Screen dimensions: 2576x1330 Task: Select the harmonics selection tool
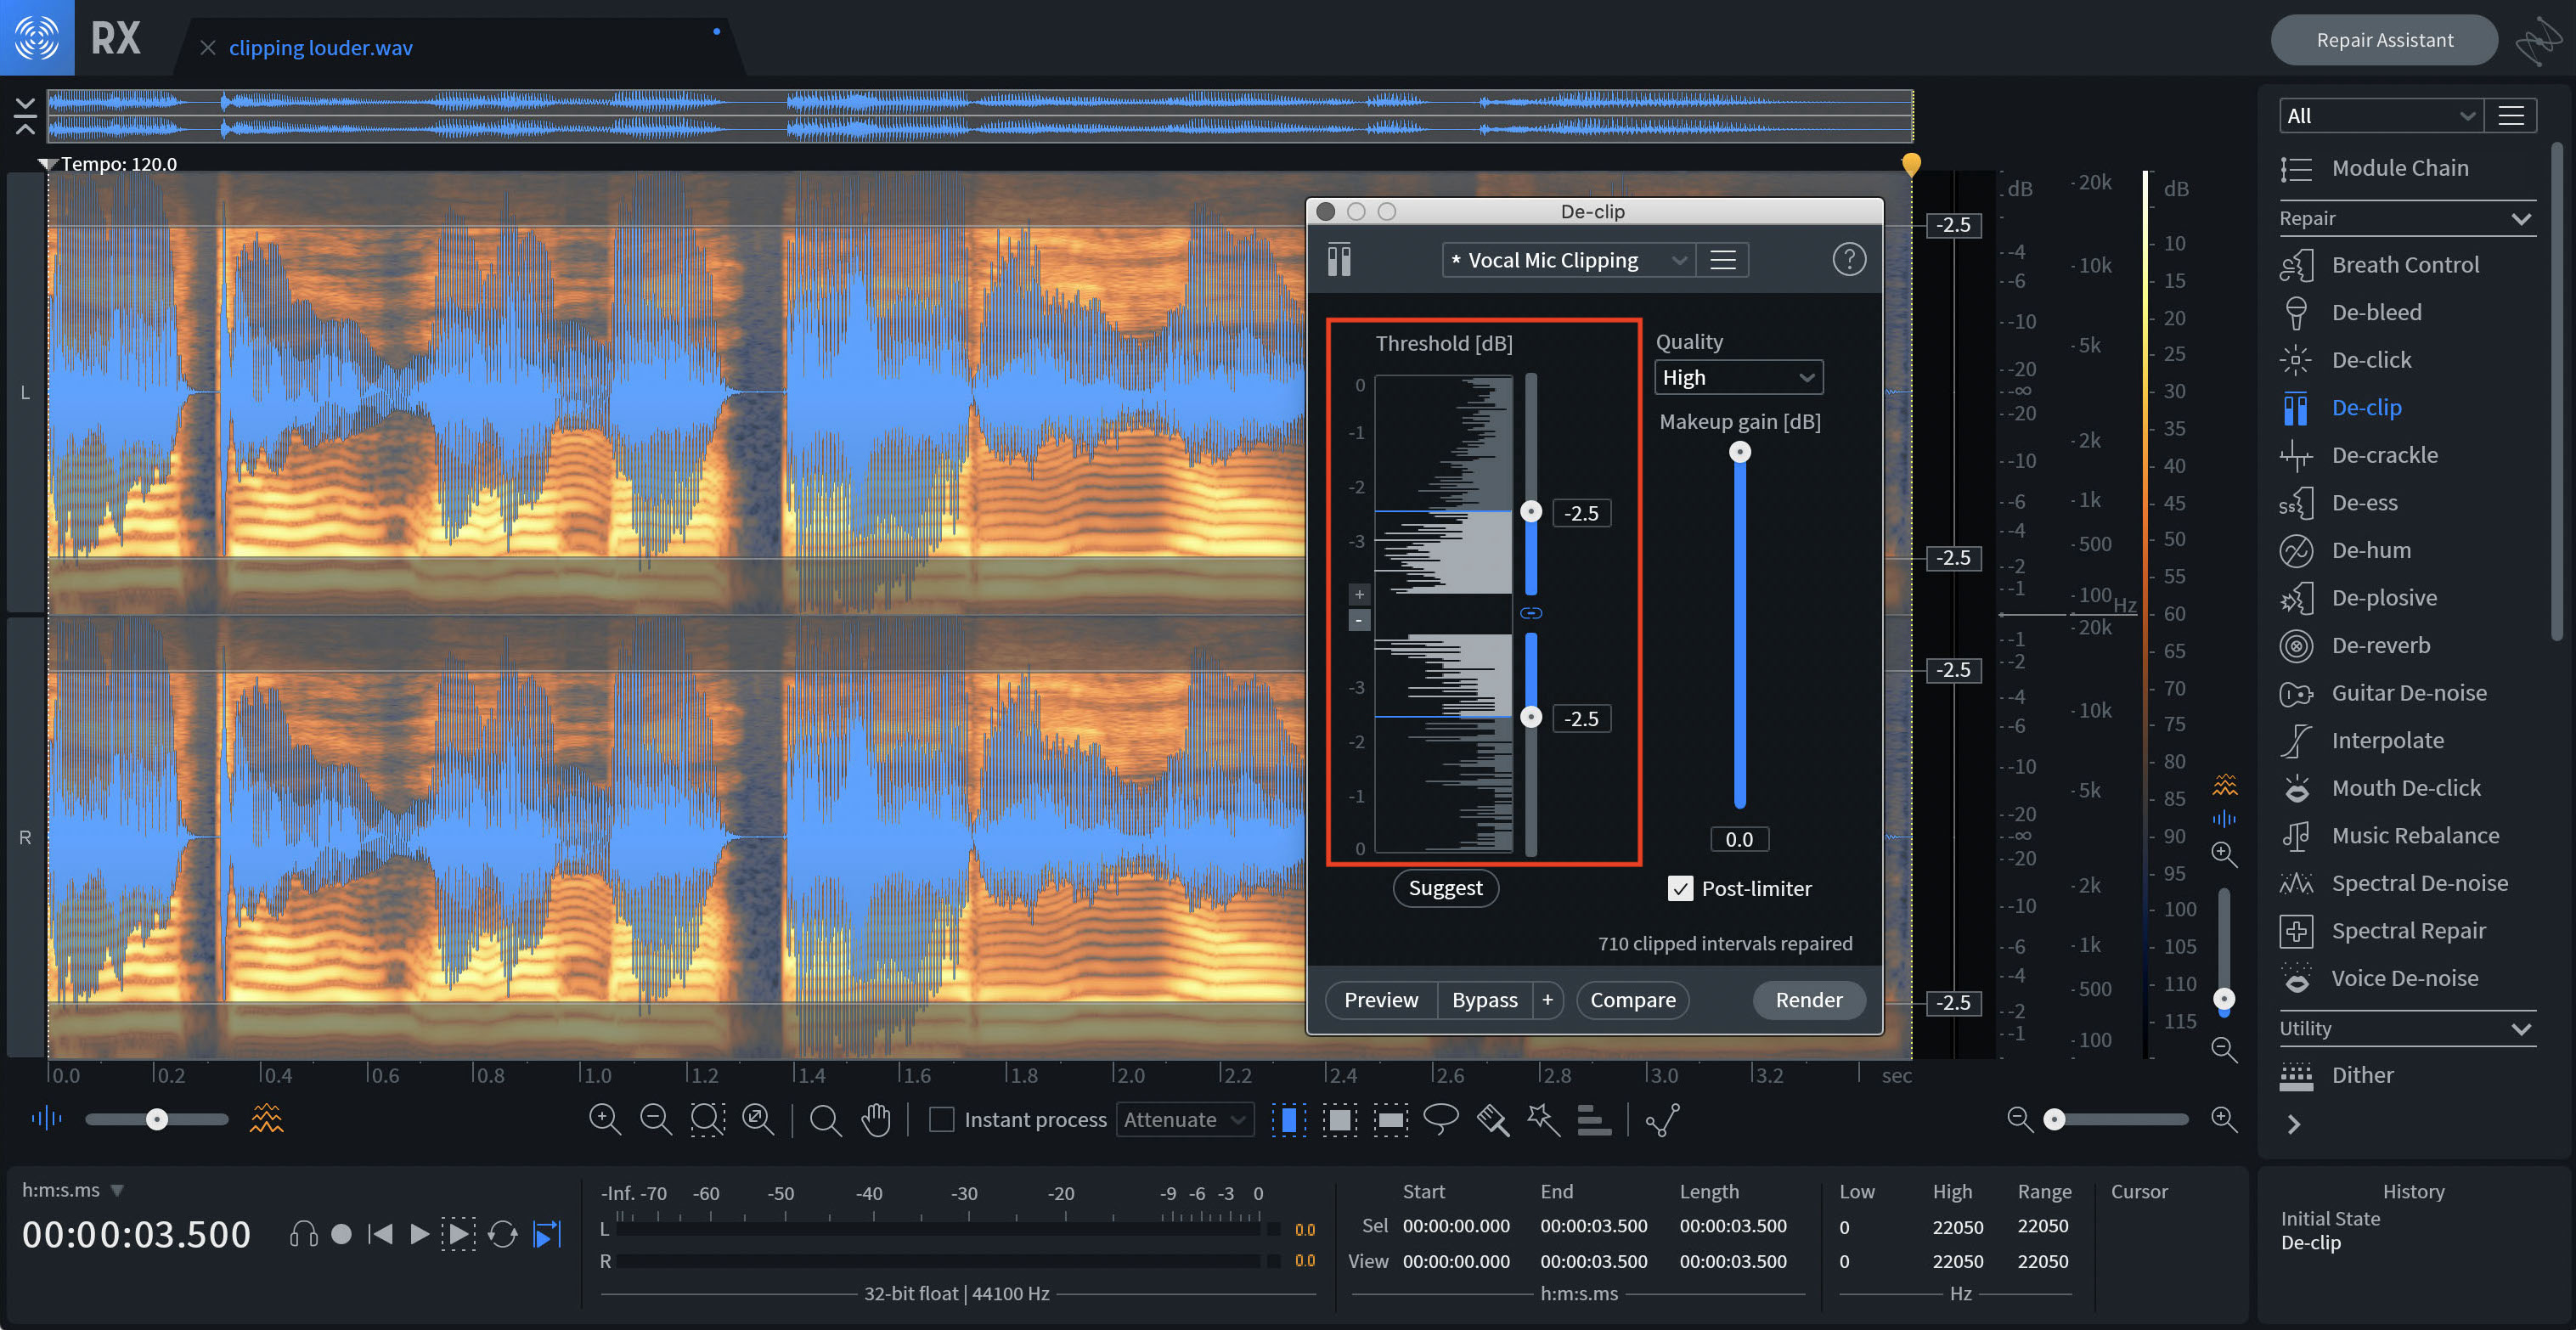point(1594,1119)
